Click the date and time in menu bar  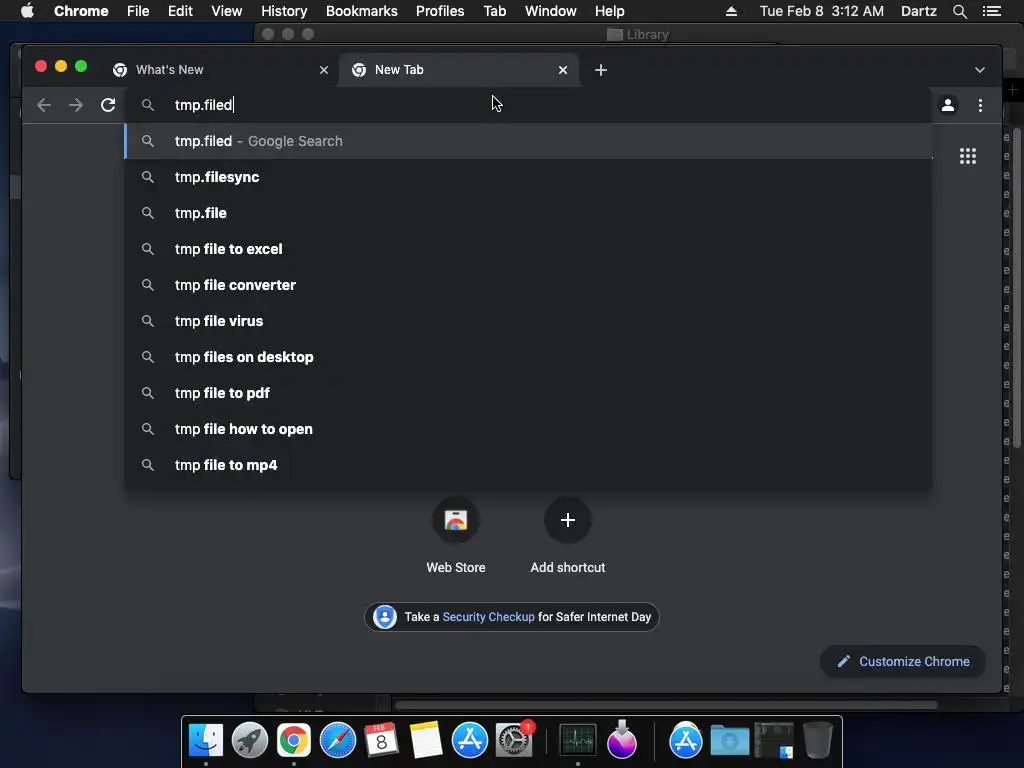822,11
